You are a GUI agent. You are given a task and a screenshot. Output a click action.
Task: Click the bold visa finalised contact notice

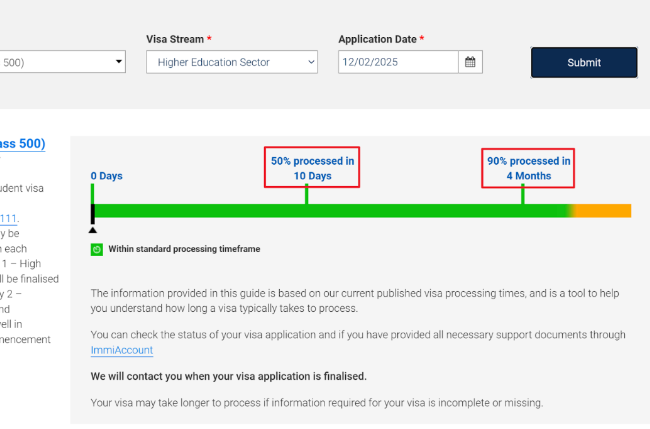tap(228, 377)
